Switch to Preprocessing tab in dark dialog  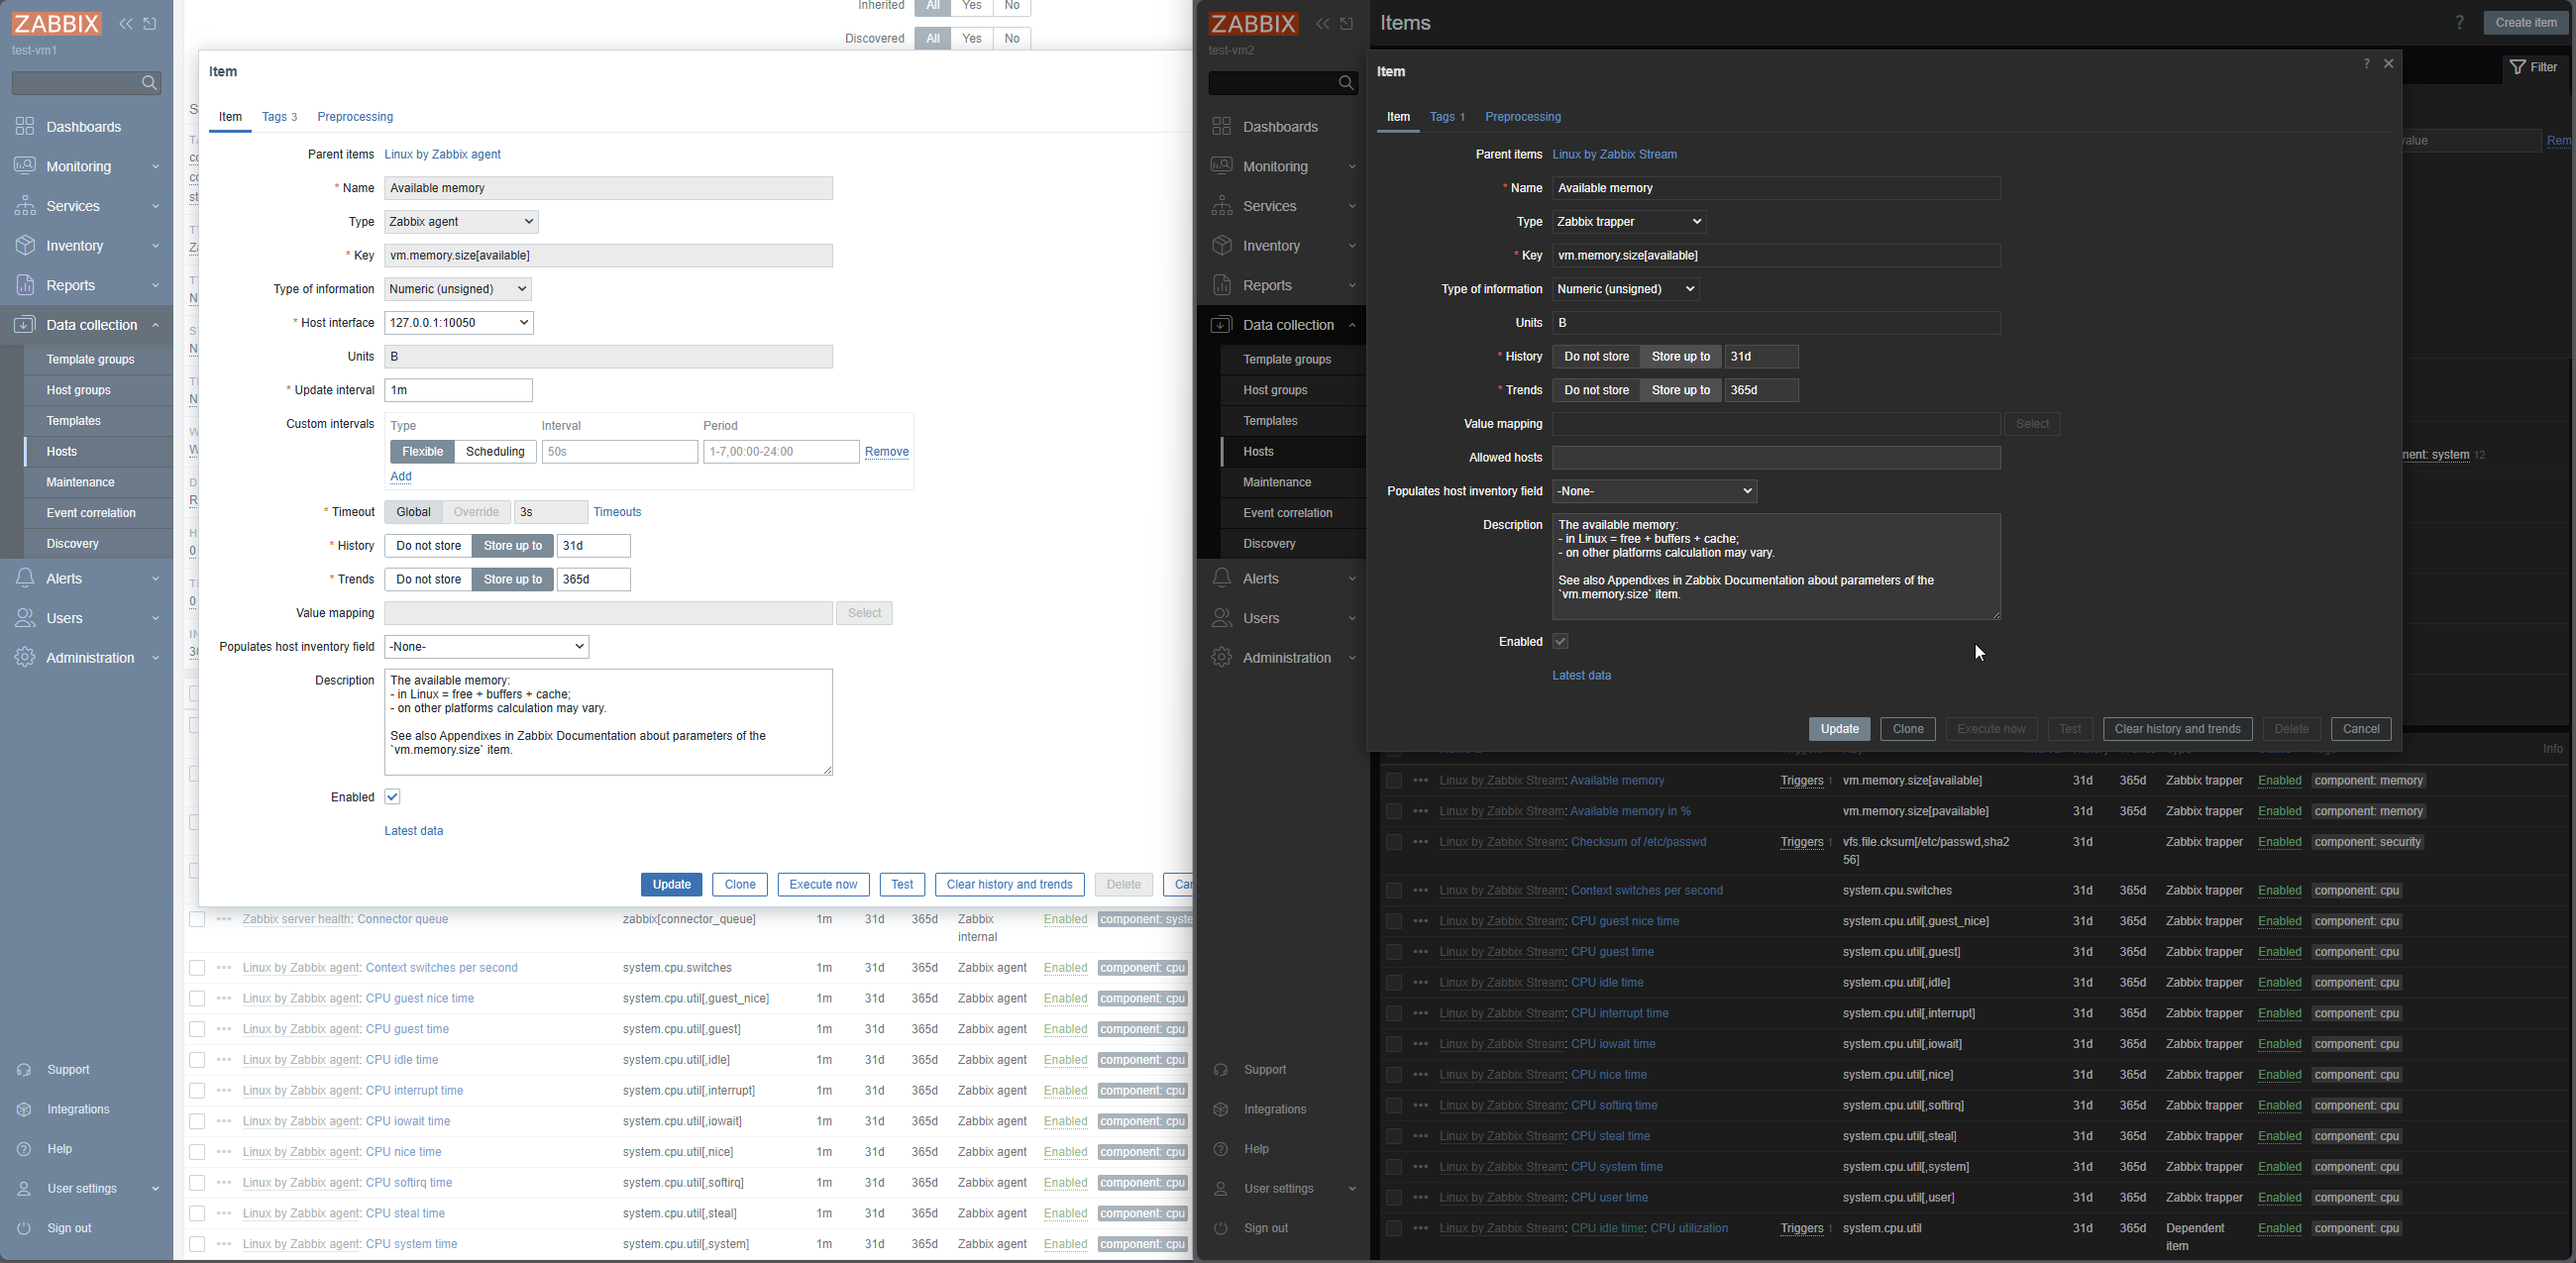click(x=1523, y=118)
